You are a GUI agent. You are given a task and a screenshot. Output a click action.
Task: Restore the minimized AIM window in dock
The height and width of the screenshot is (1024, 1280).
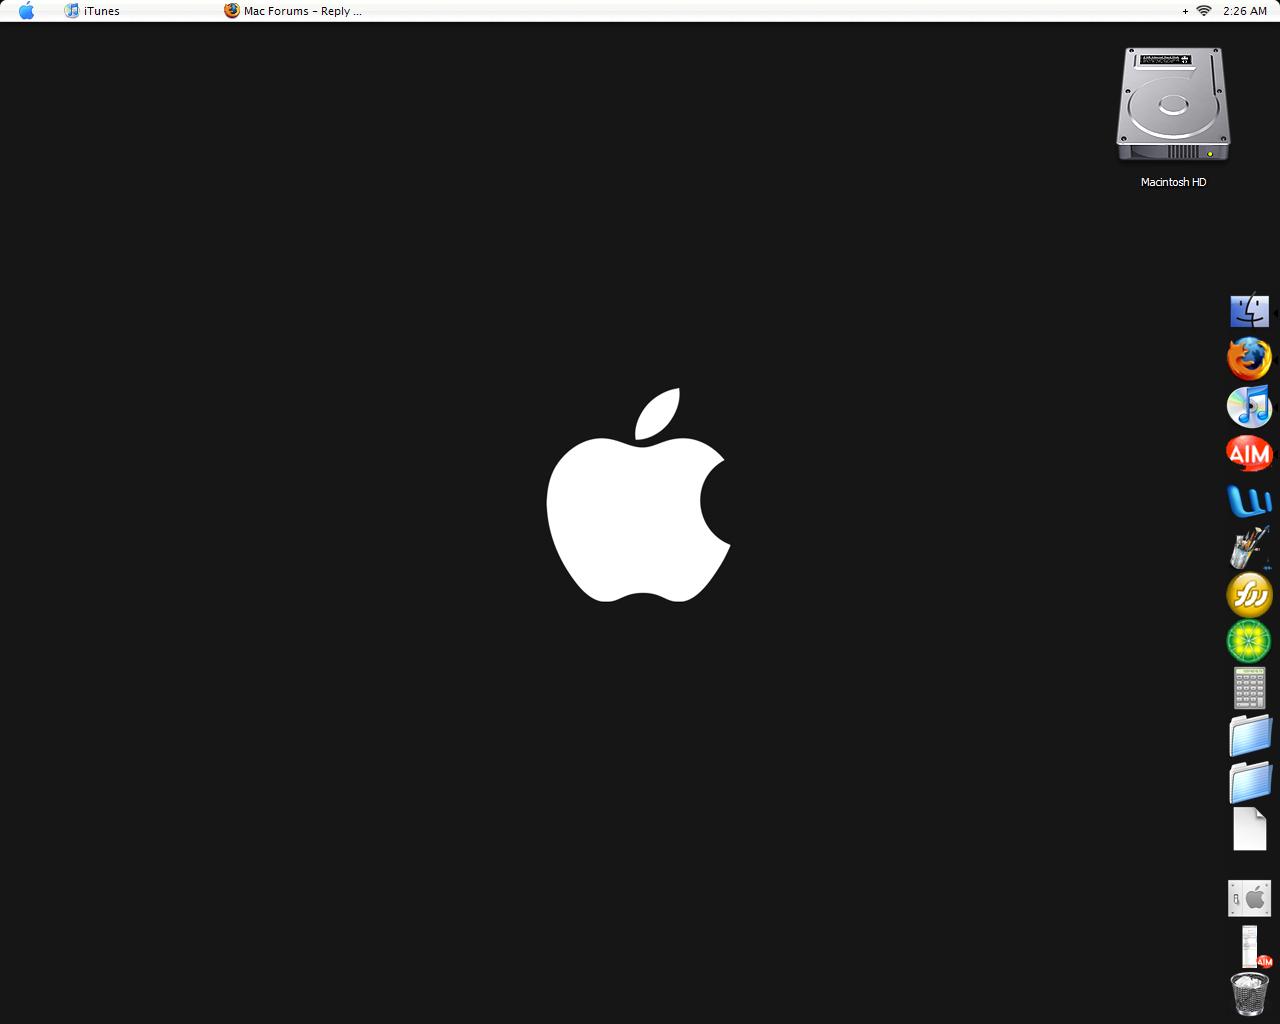(1253, 946)
